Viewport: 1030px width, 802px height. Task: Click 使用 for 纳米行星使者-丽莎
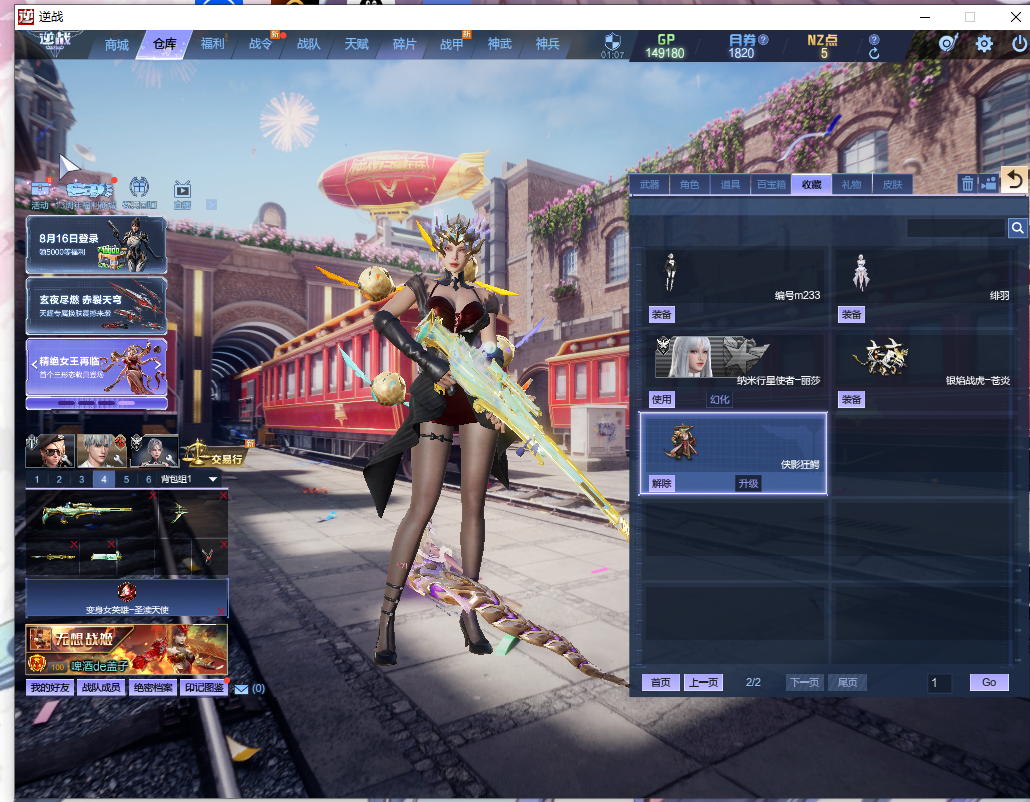pos(661,399)
